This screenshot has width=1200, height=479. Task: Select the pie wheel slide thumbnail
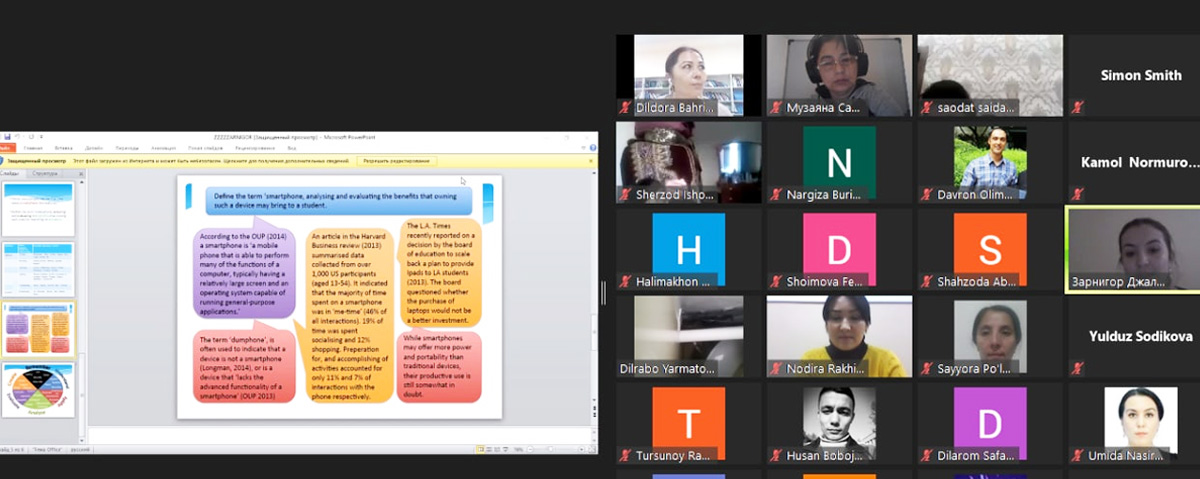[38, 390]
